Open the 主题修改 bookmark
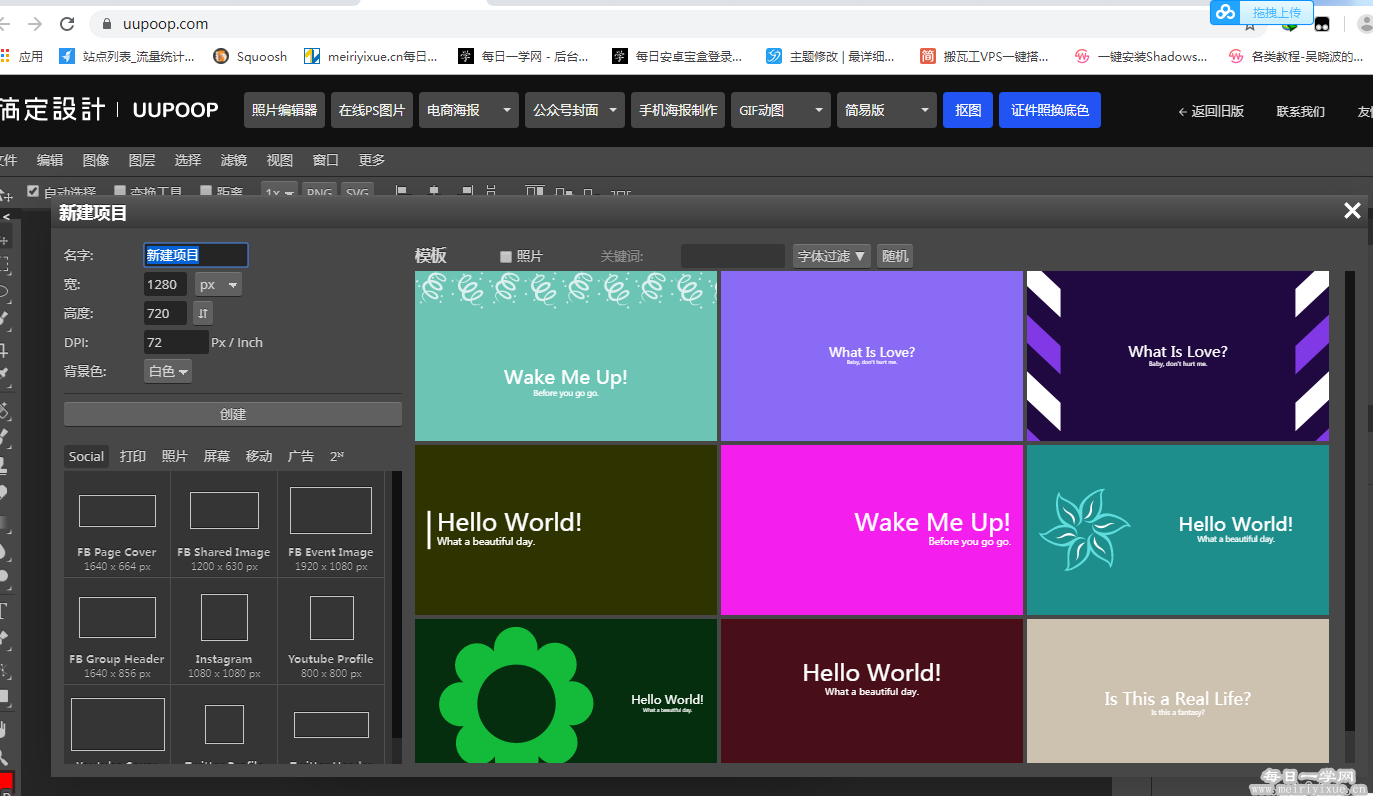The image size is (1373, 796). 832,57
